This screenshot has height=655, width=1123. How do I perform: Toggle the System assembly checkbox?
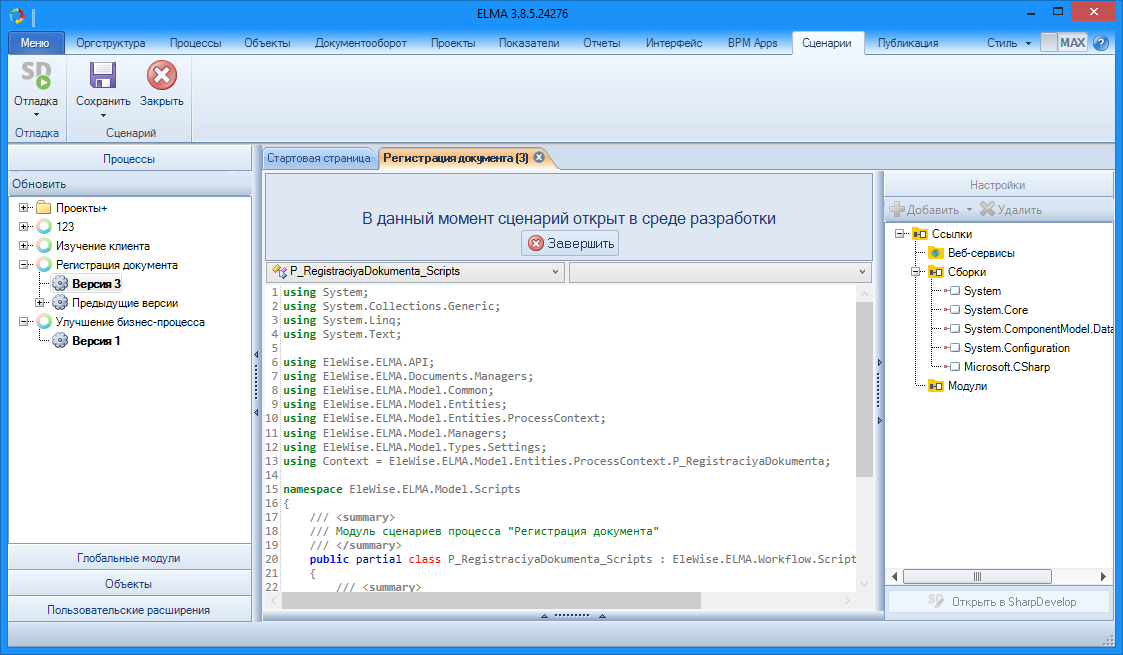954,291
